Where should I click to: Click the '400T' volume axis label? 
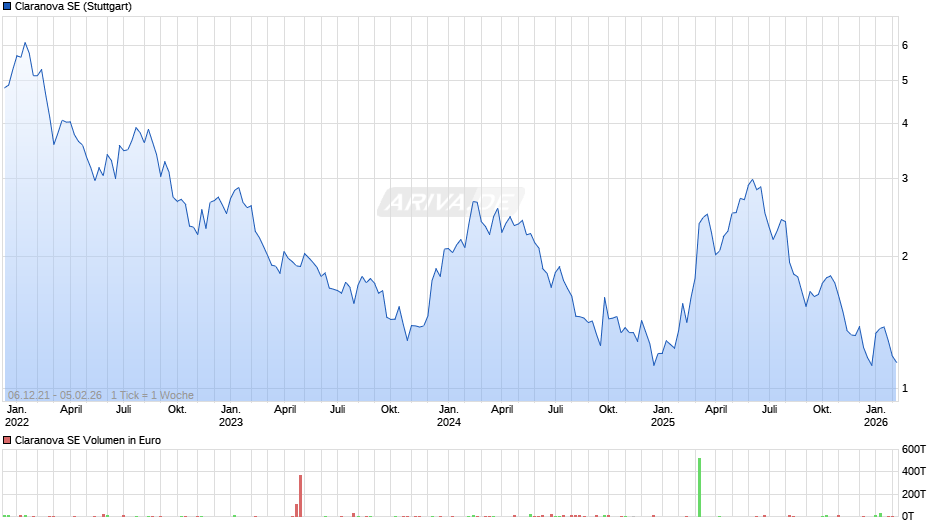point(914,471)
